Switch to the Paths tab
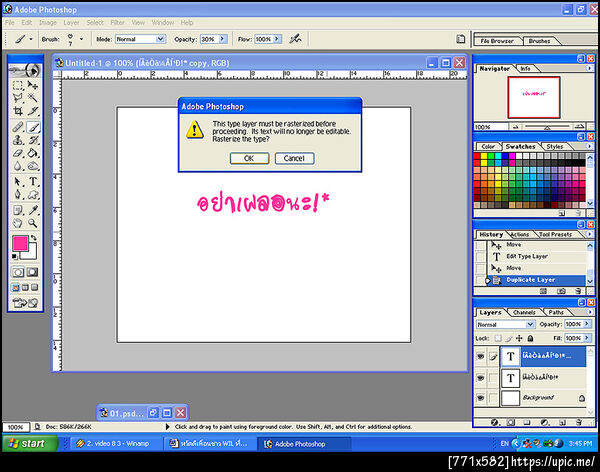 click(556, 312)
